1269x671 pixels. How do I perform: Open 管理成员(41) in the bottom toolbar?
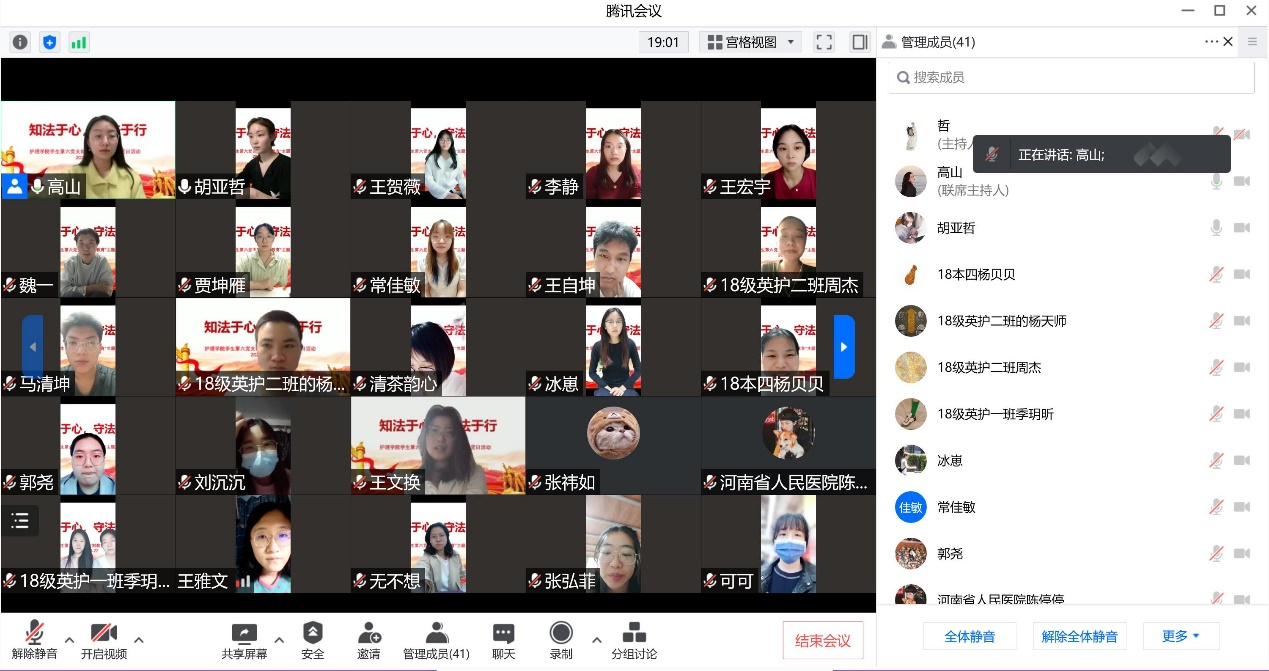[x=436, y=641]
